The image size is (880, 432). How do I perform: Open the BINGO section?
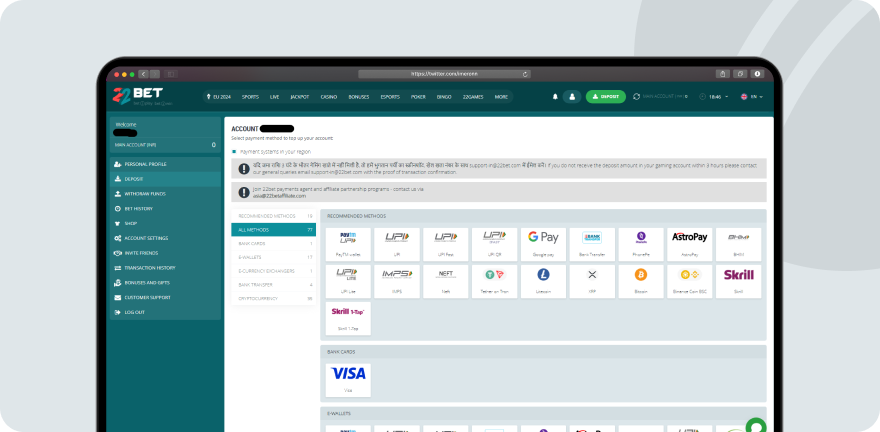click(444, 96)
